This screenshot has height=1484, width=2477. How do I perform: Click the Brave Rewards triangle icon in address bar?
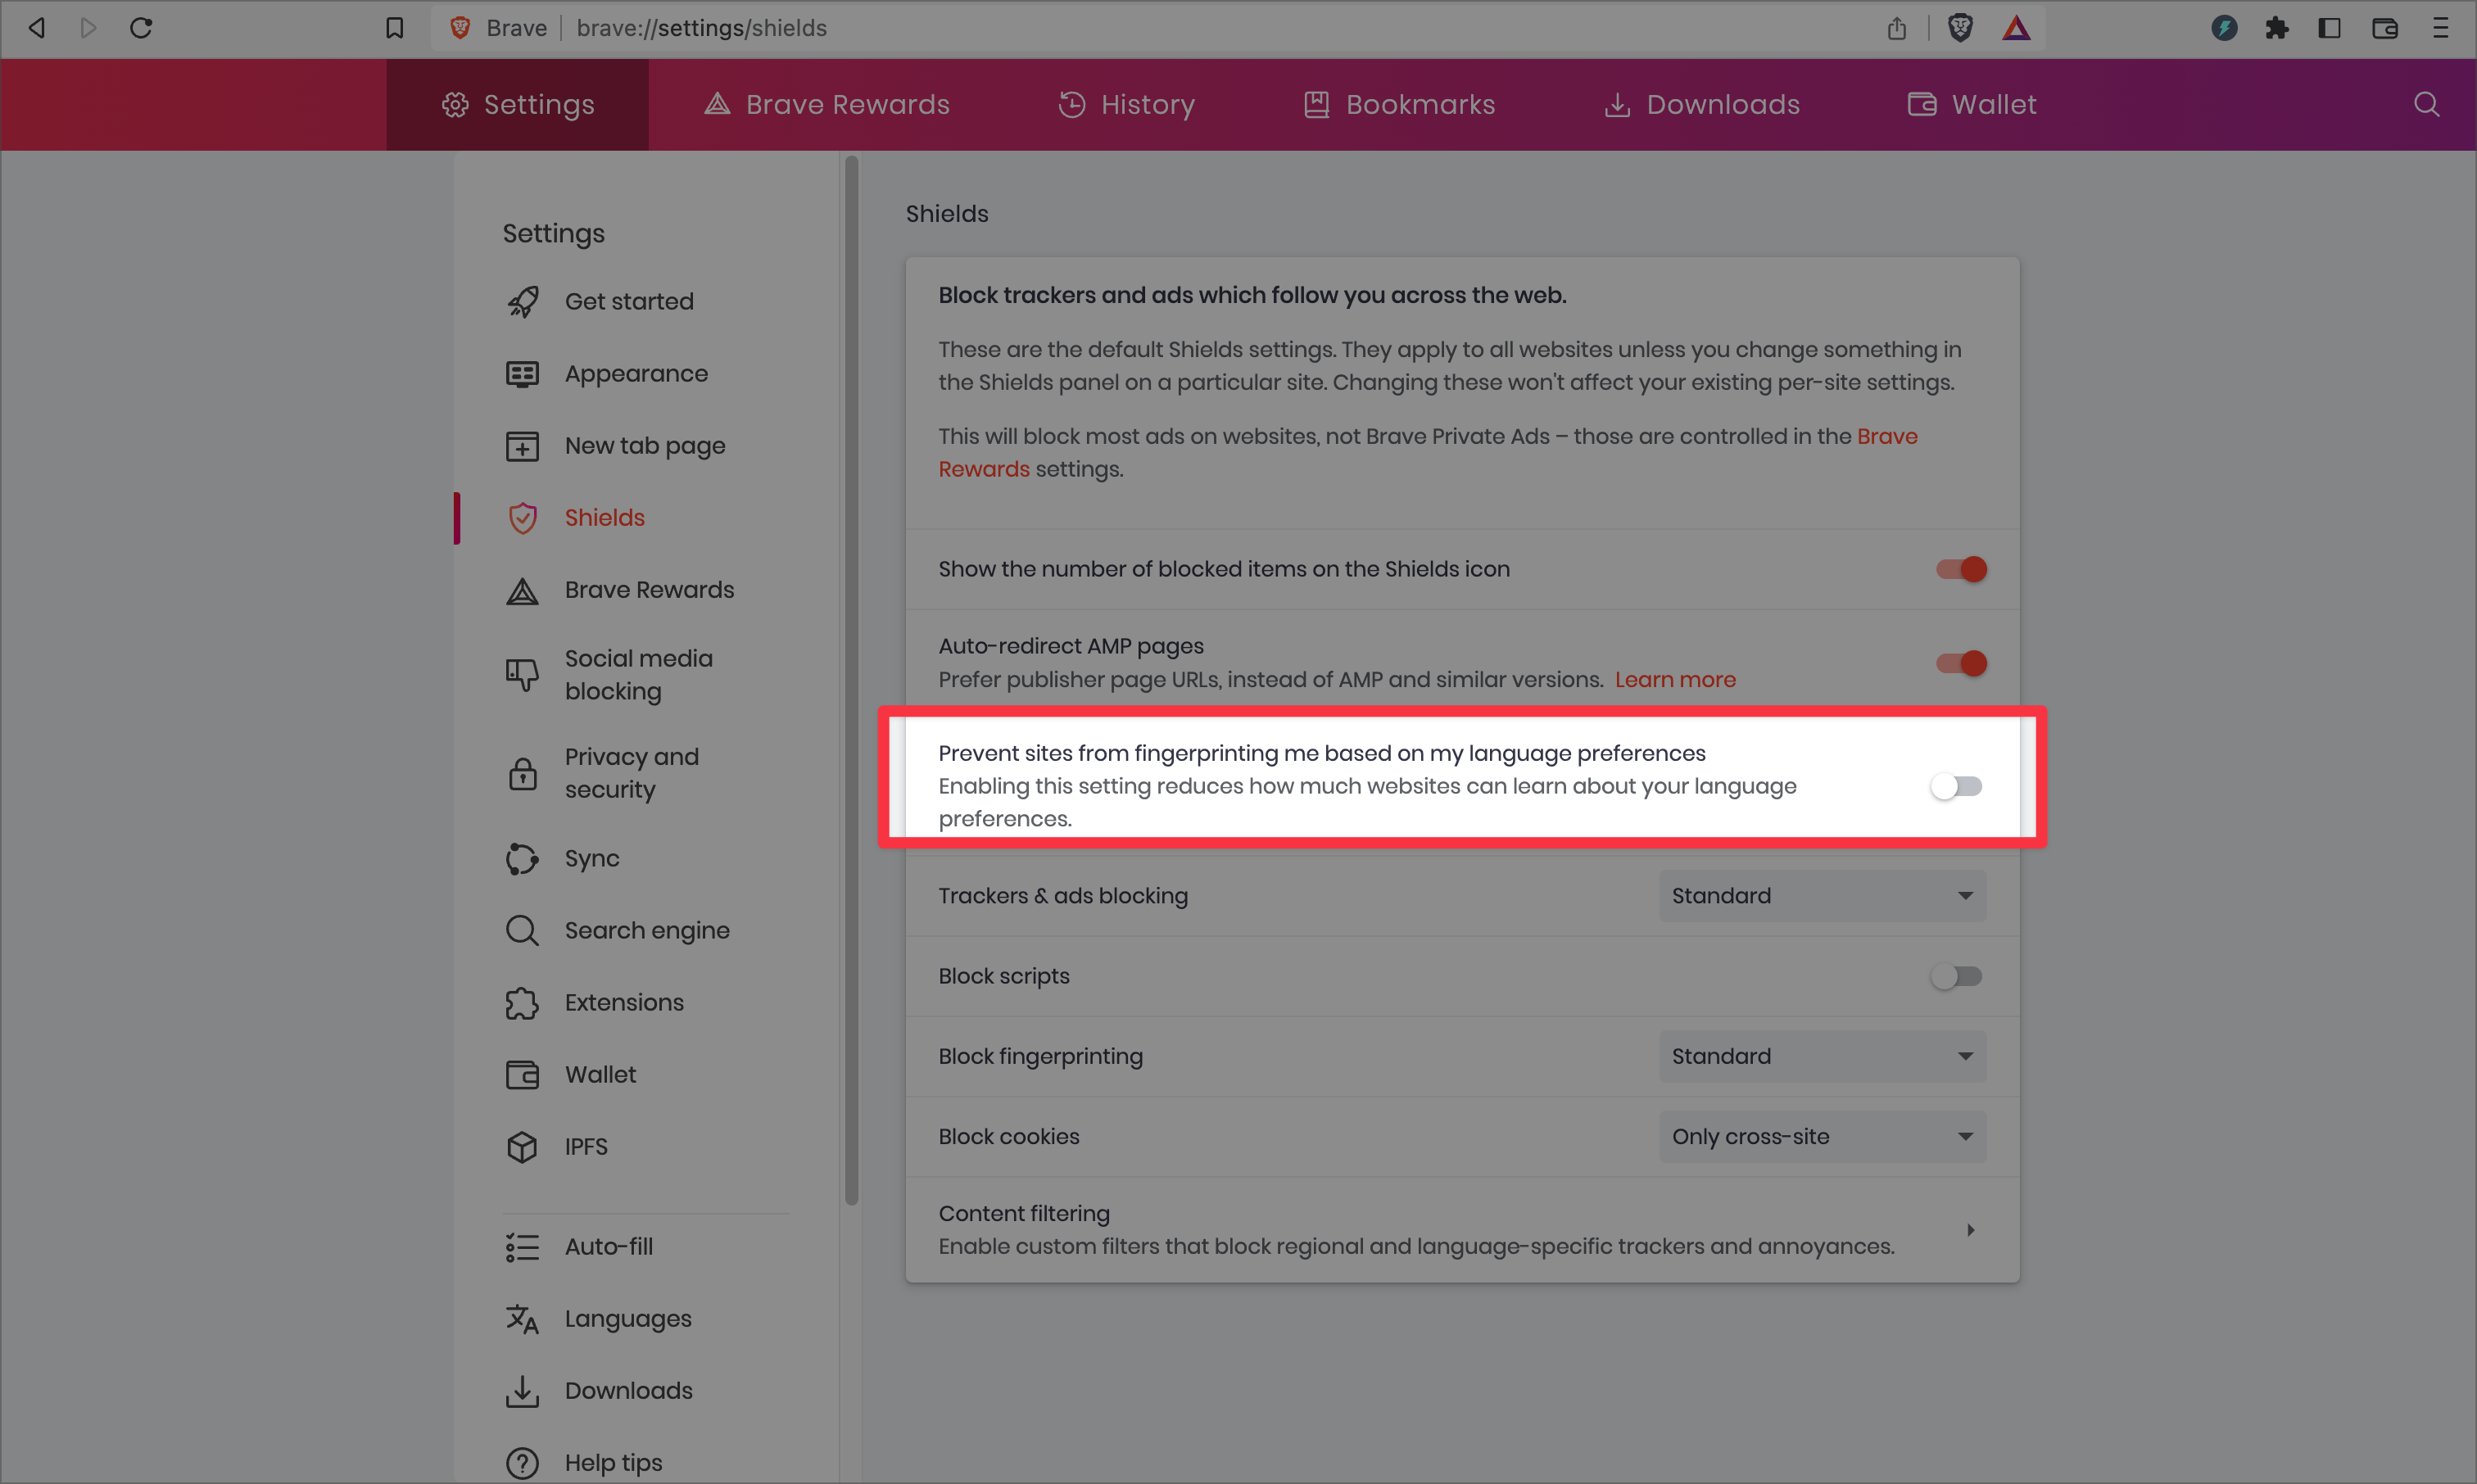2016,28
